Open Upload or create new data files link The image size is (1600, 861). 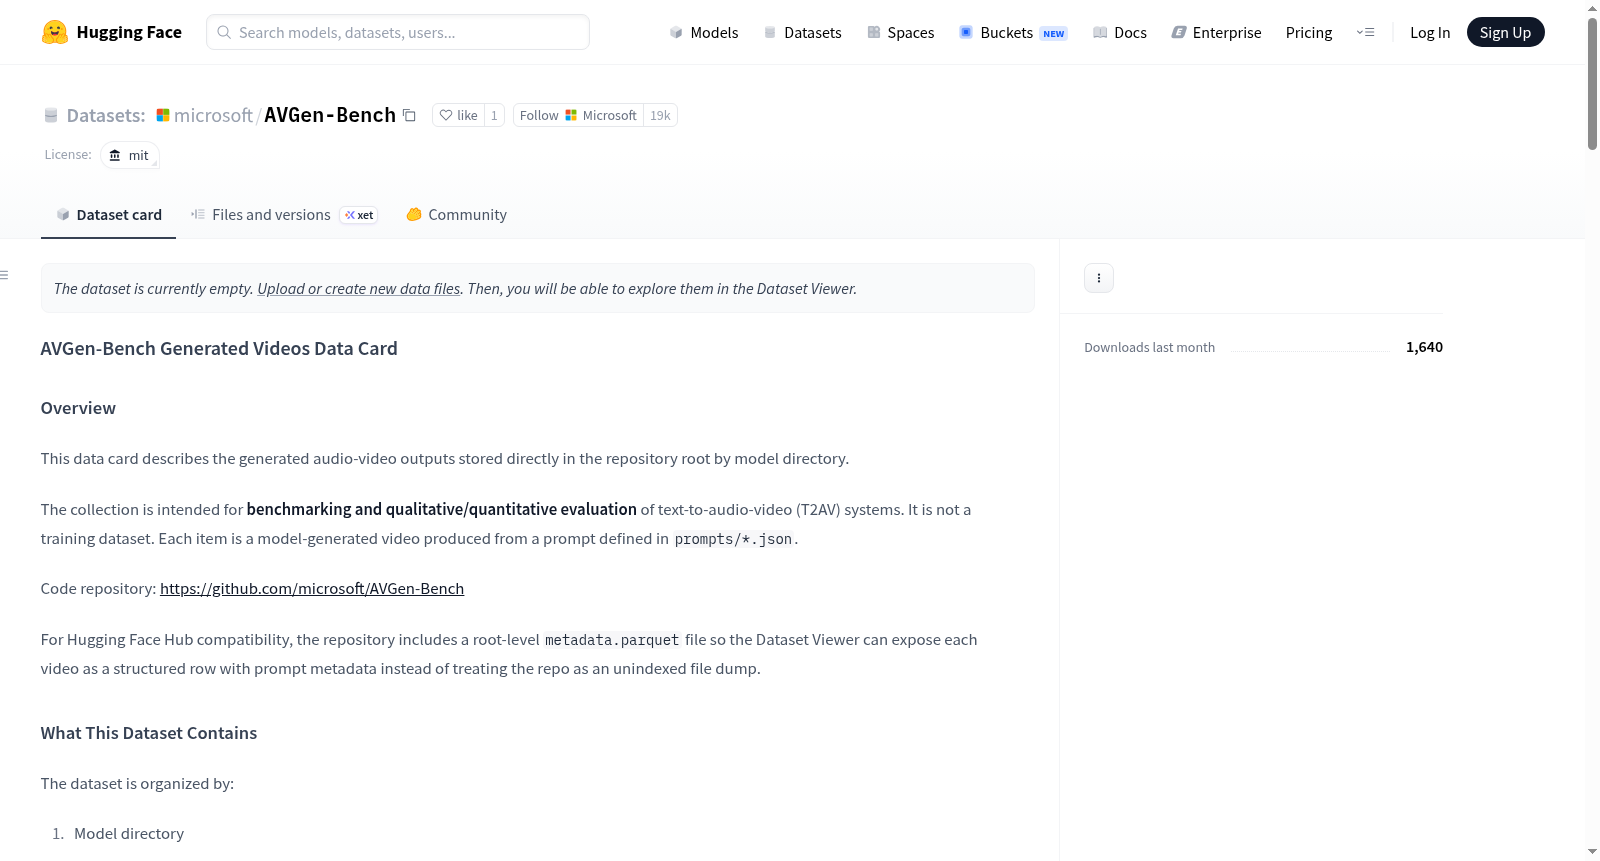pos(359,289)
